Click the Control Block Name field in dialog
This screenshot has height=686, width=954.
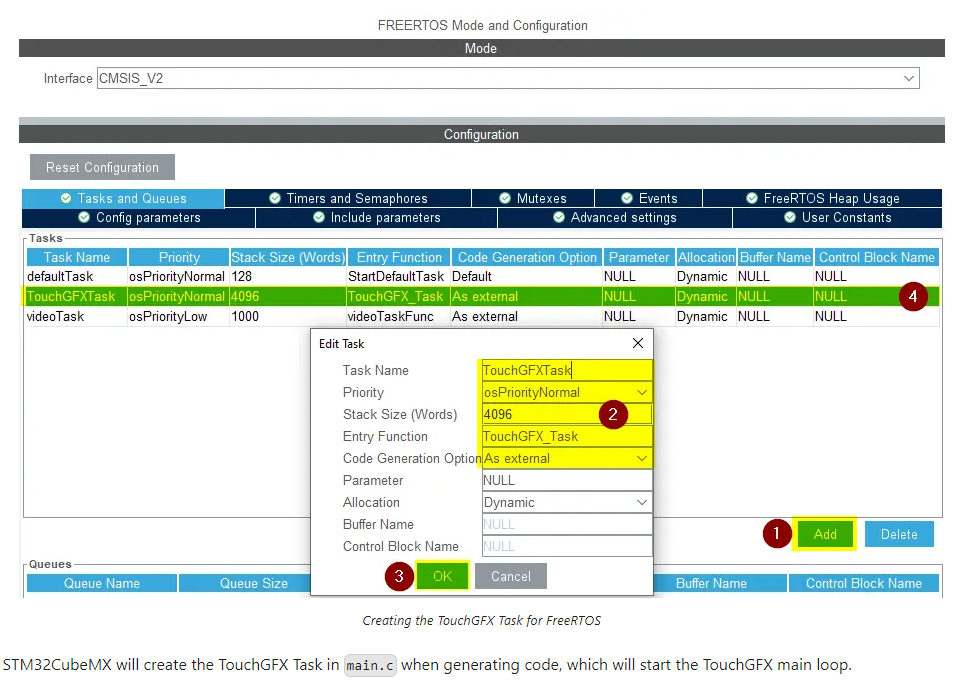click(567, 546)
